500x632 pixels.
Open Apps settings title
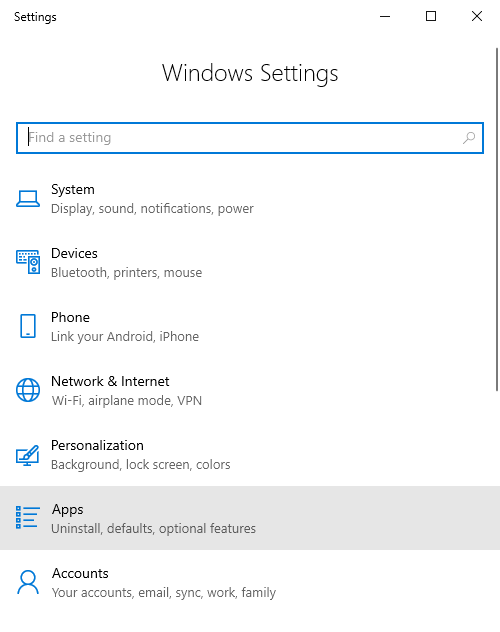click(67, 510)
